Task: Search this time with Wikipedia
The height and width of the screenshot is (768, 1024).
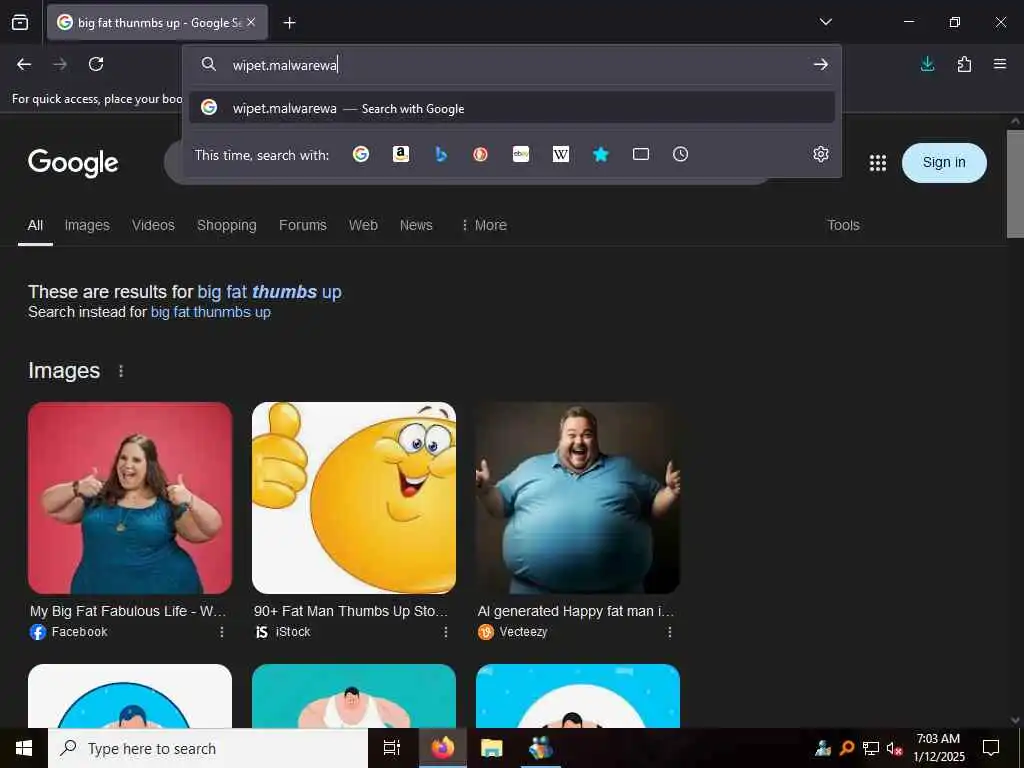Action: (561, 154)
